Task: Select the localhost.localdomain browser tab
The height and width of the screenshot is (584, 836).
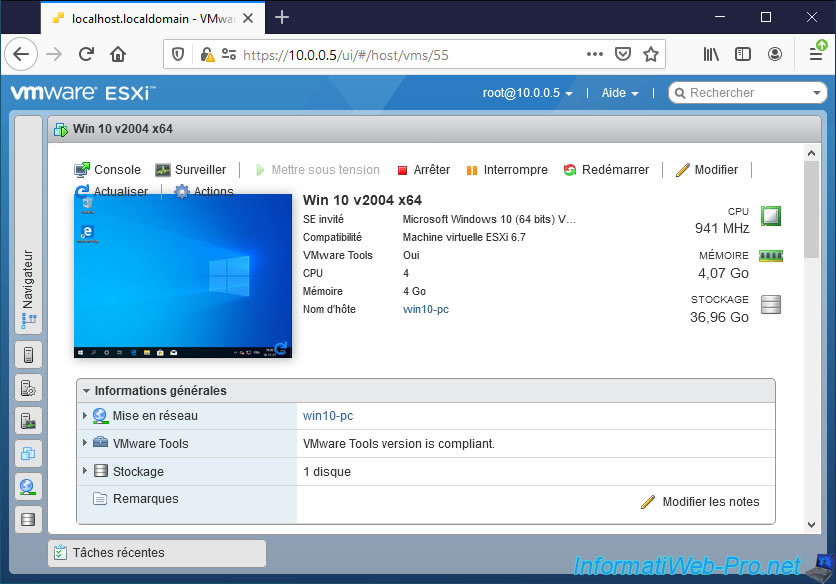Action: [154, 18]
